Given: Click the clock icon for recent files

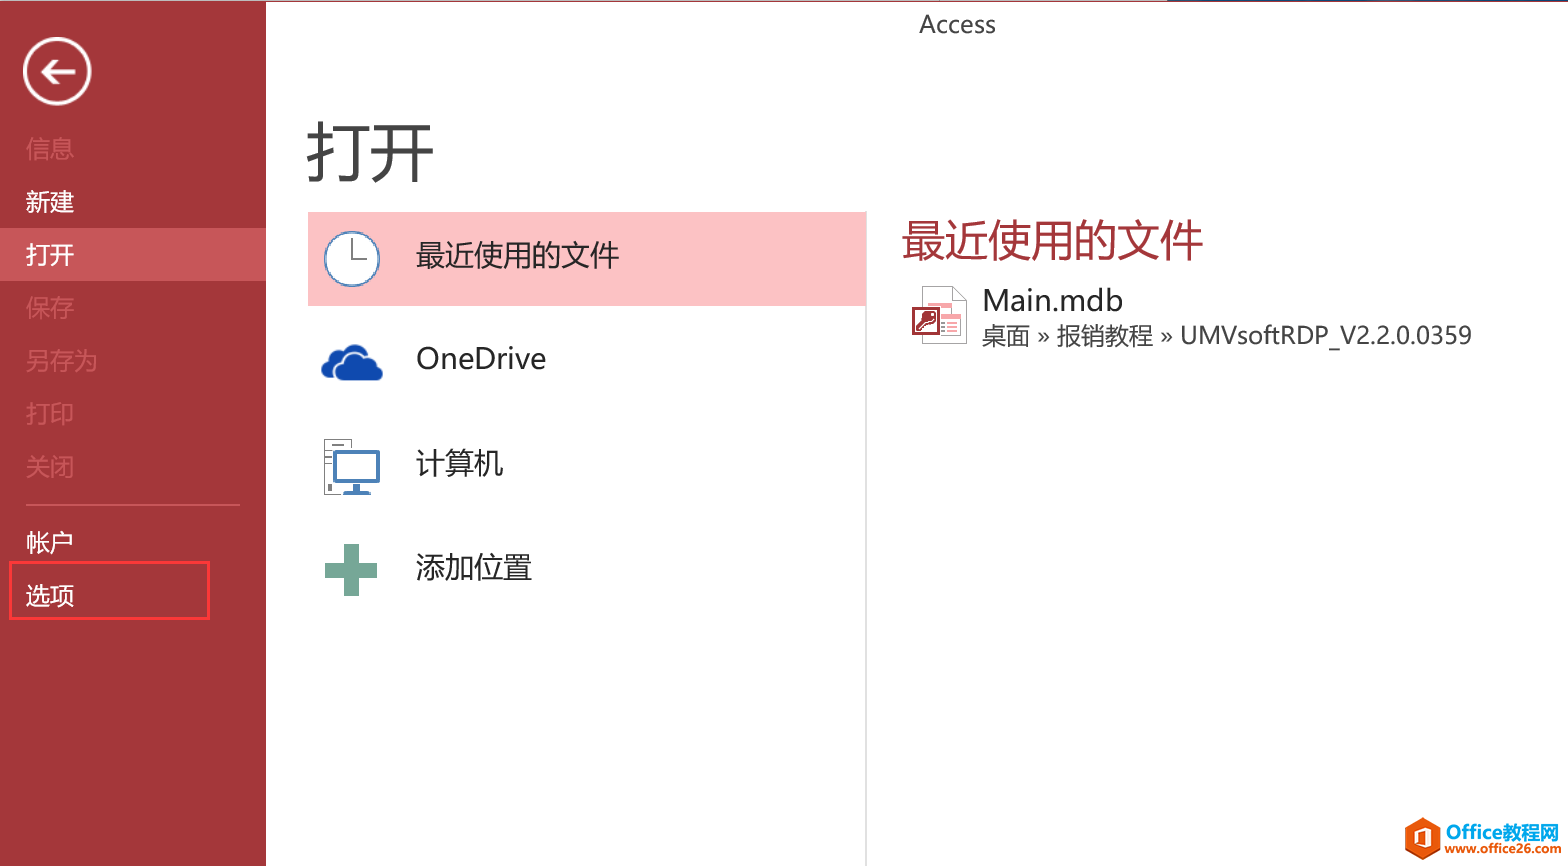Looking at the screenshot, I should tap(352, 259).
